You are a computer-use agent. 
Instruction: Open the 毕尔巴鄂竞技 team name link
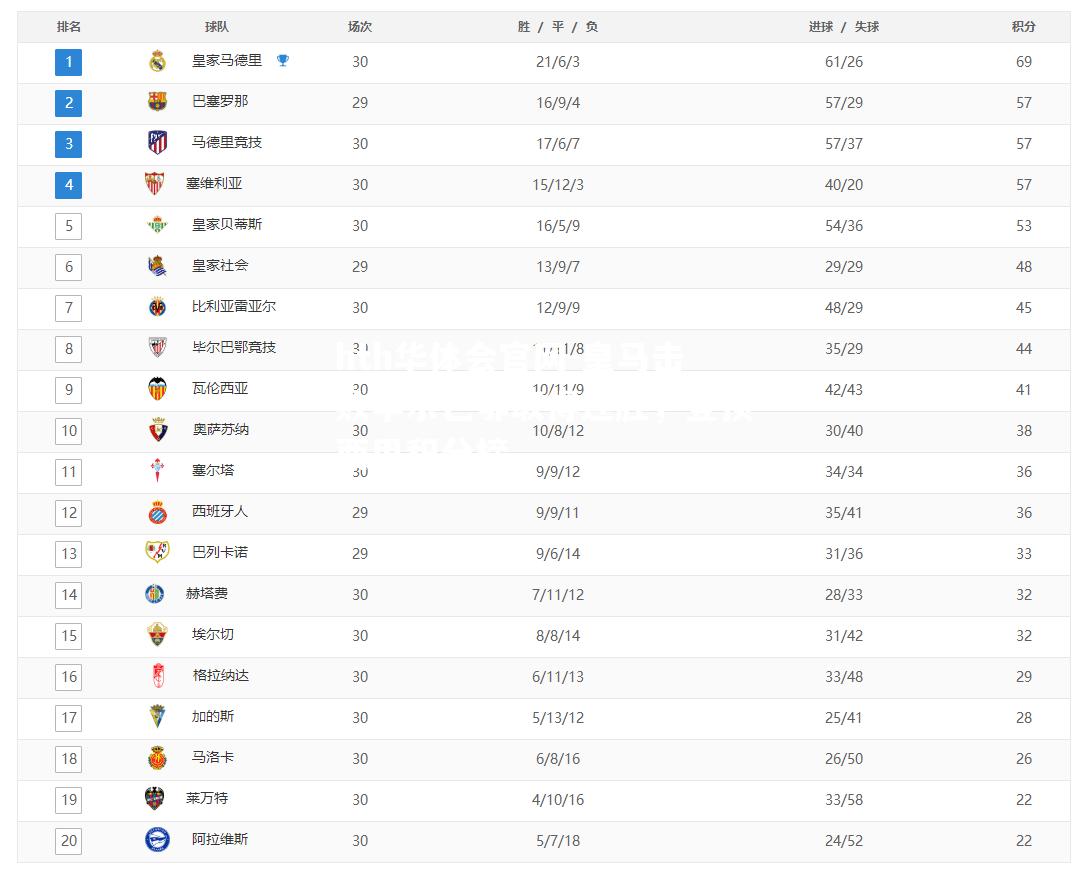[234, 347]
